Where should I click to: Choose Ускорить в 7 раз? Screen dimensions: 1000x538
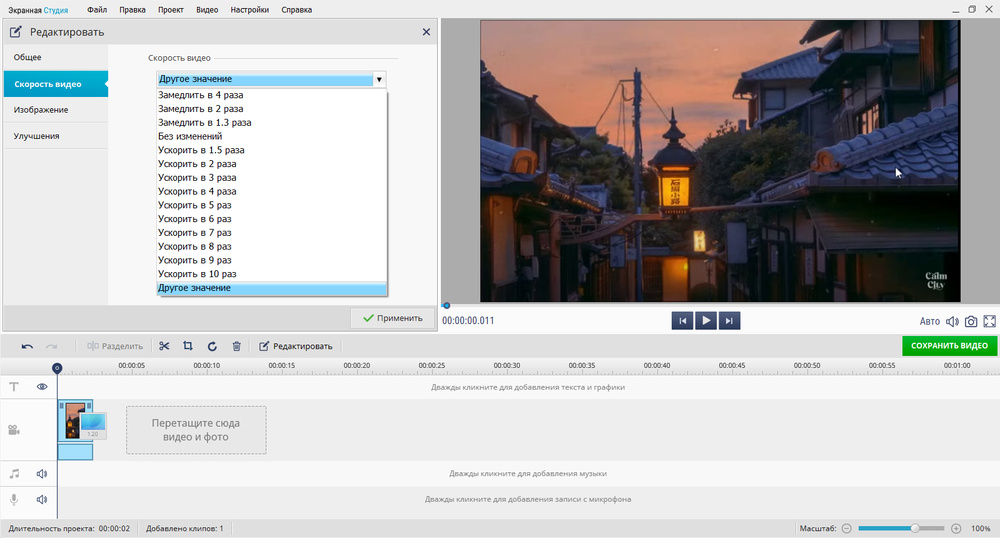point(272,233)
